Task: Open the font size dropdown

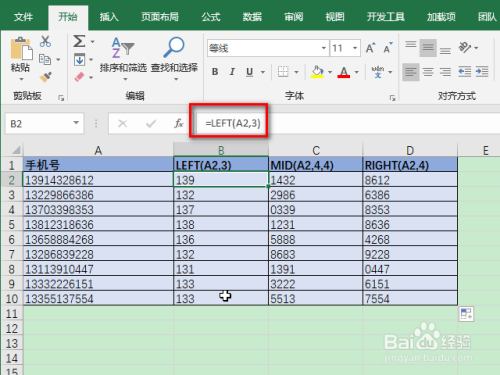Action: point(355,48)
